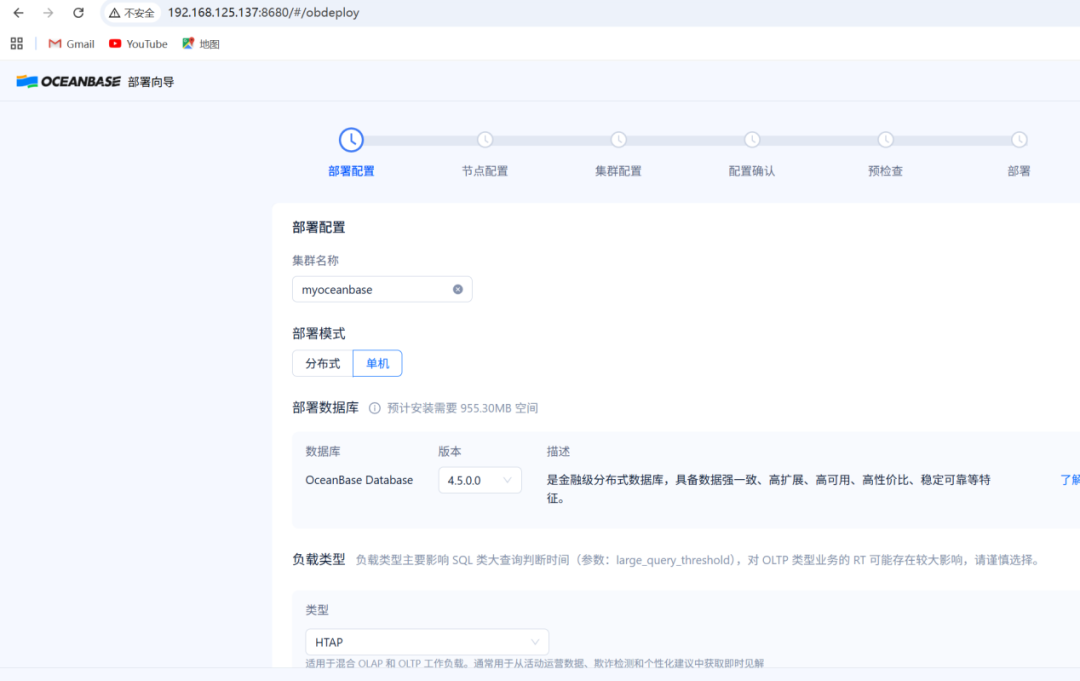
Task: Click the 部署配置 step clock icon
Action: 351,140
